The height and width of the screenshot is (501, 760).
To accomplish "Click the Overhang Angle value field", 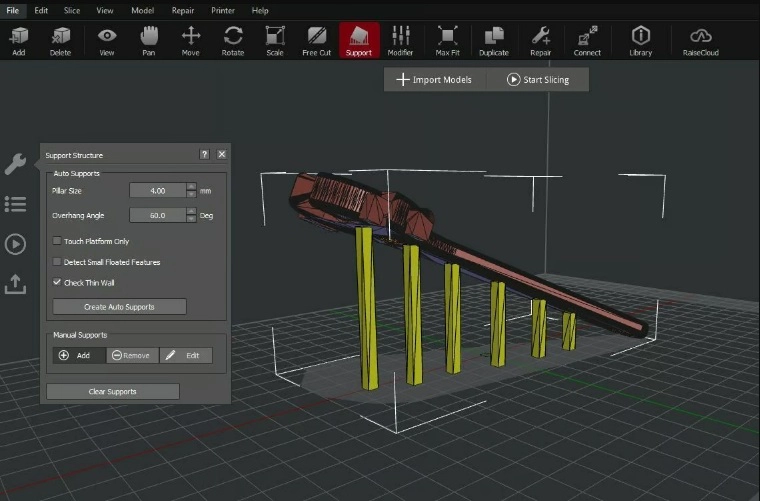I will (158, 215).
